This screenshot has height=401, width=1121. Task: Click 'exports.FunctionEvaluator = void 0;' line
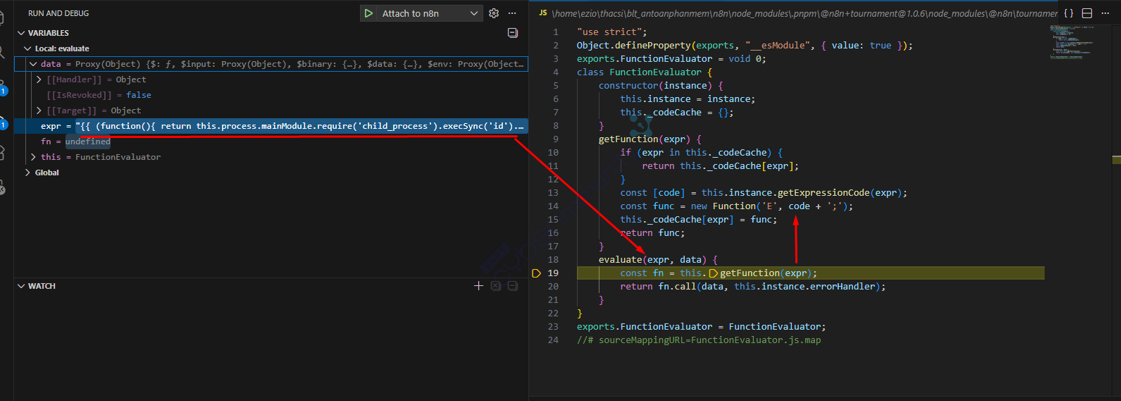(671, 59)
